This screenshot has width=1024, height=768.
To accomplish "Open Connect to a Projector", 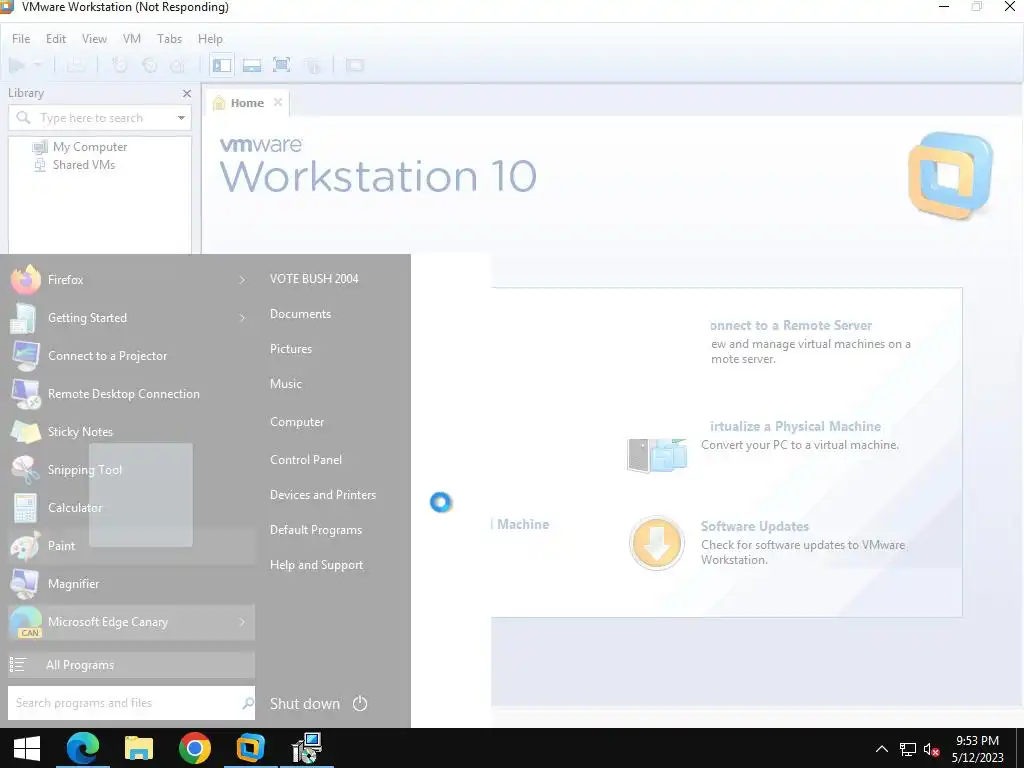I will click(131, 356).
